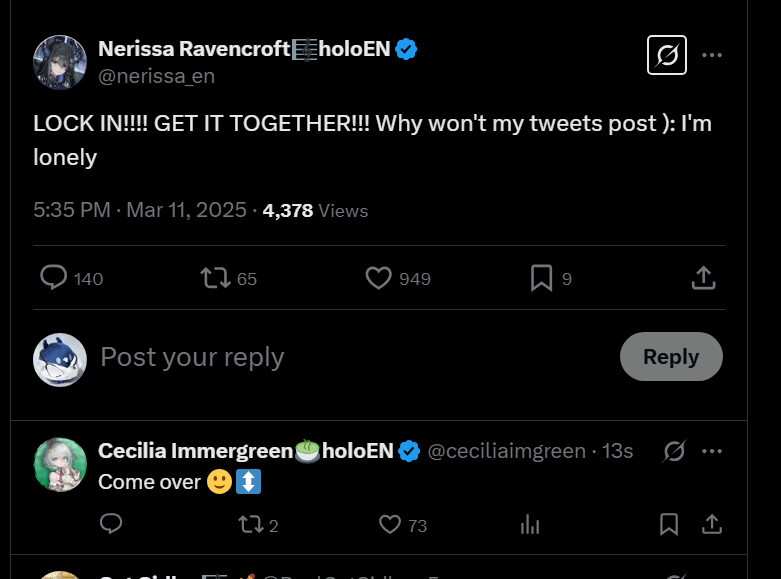Click Cecilia Immergreen's profile picture

click(x=60, y=465)
